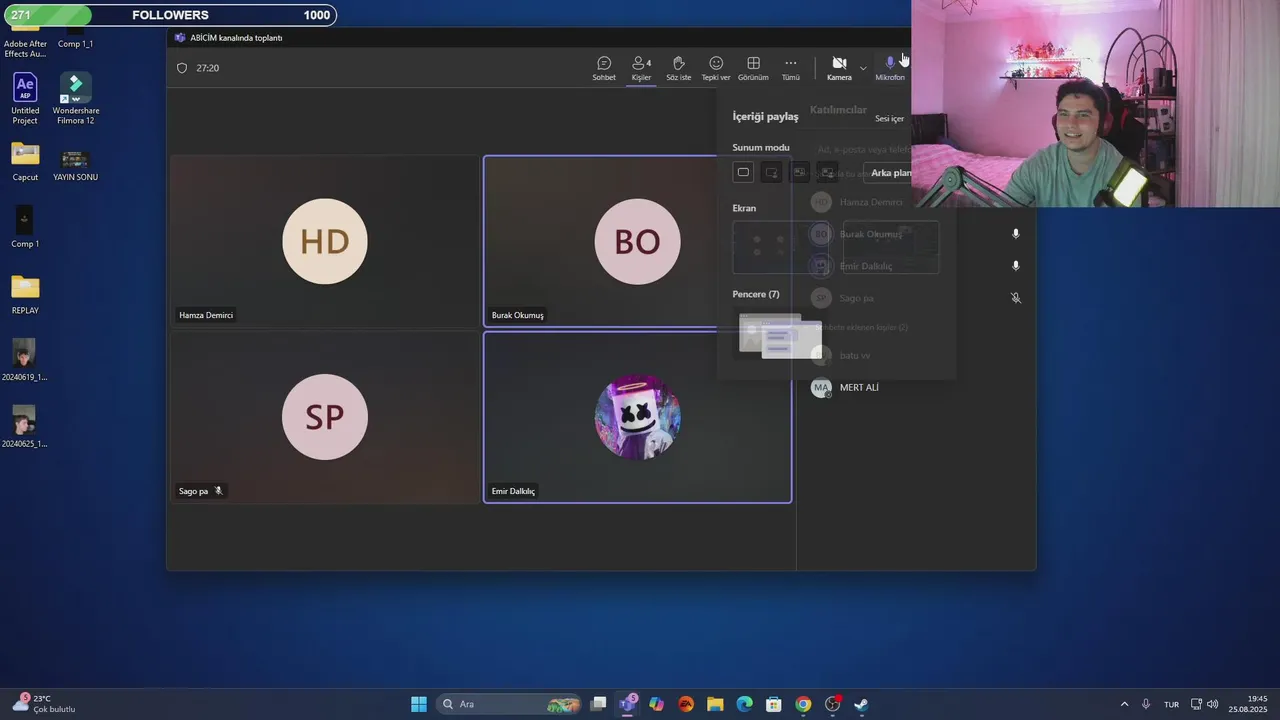Open the REPLAY folder on desktop
The width and height of the screenshot is (1280, 720).
coord(25,294)
